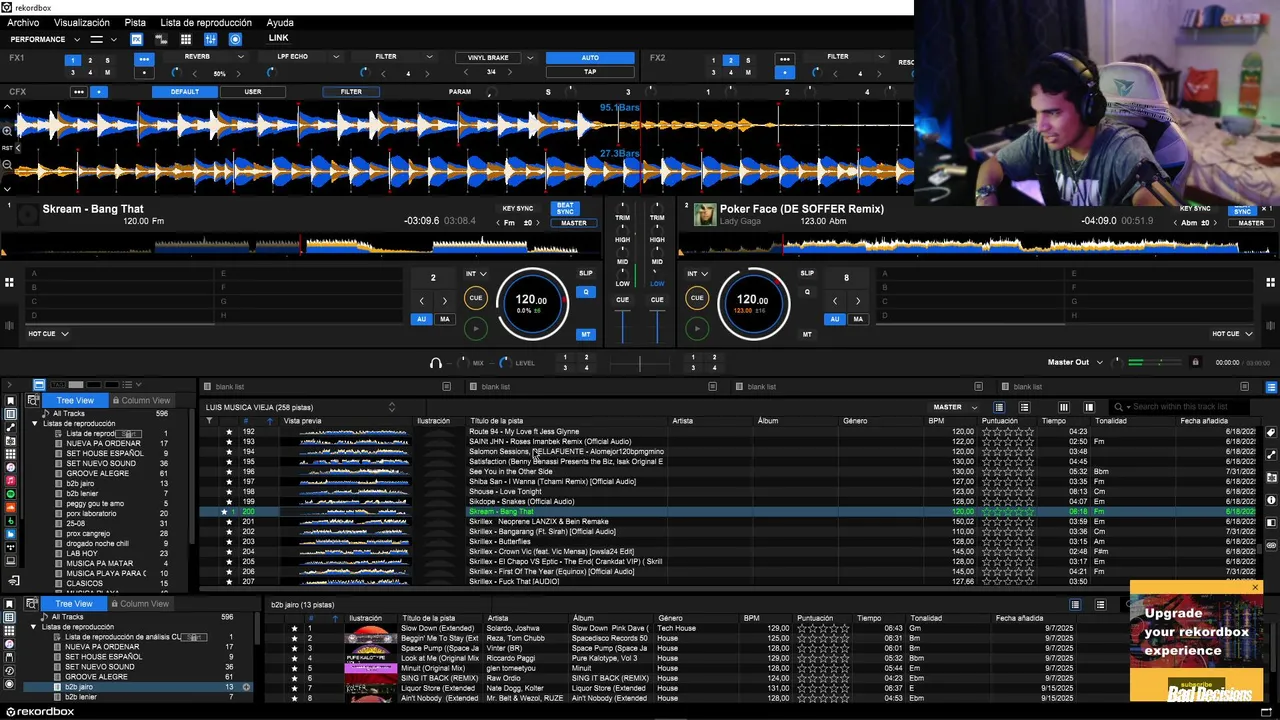Open the Pista menu
The width and height of the screenshot is (1280, 720).
coord(135,22)
